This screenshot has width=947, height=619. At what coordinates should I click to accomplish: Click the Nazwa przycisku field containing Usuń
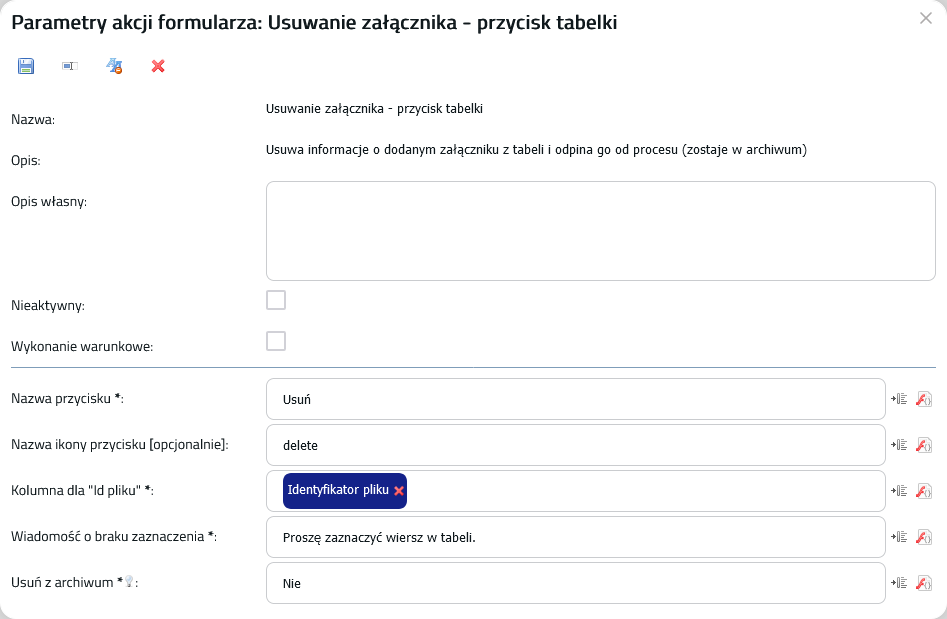[x=576, y=399]
